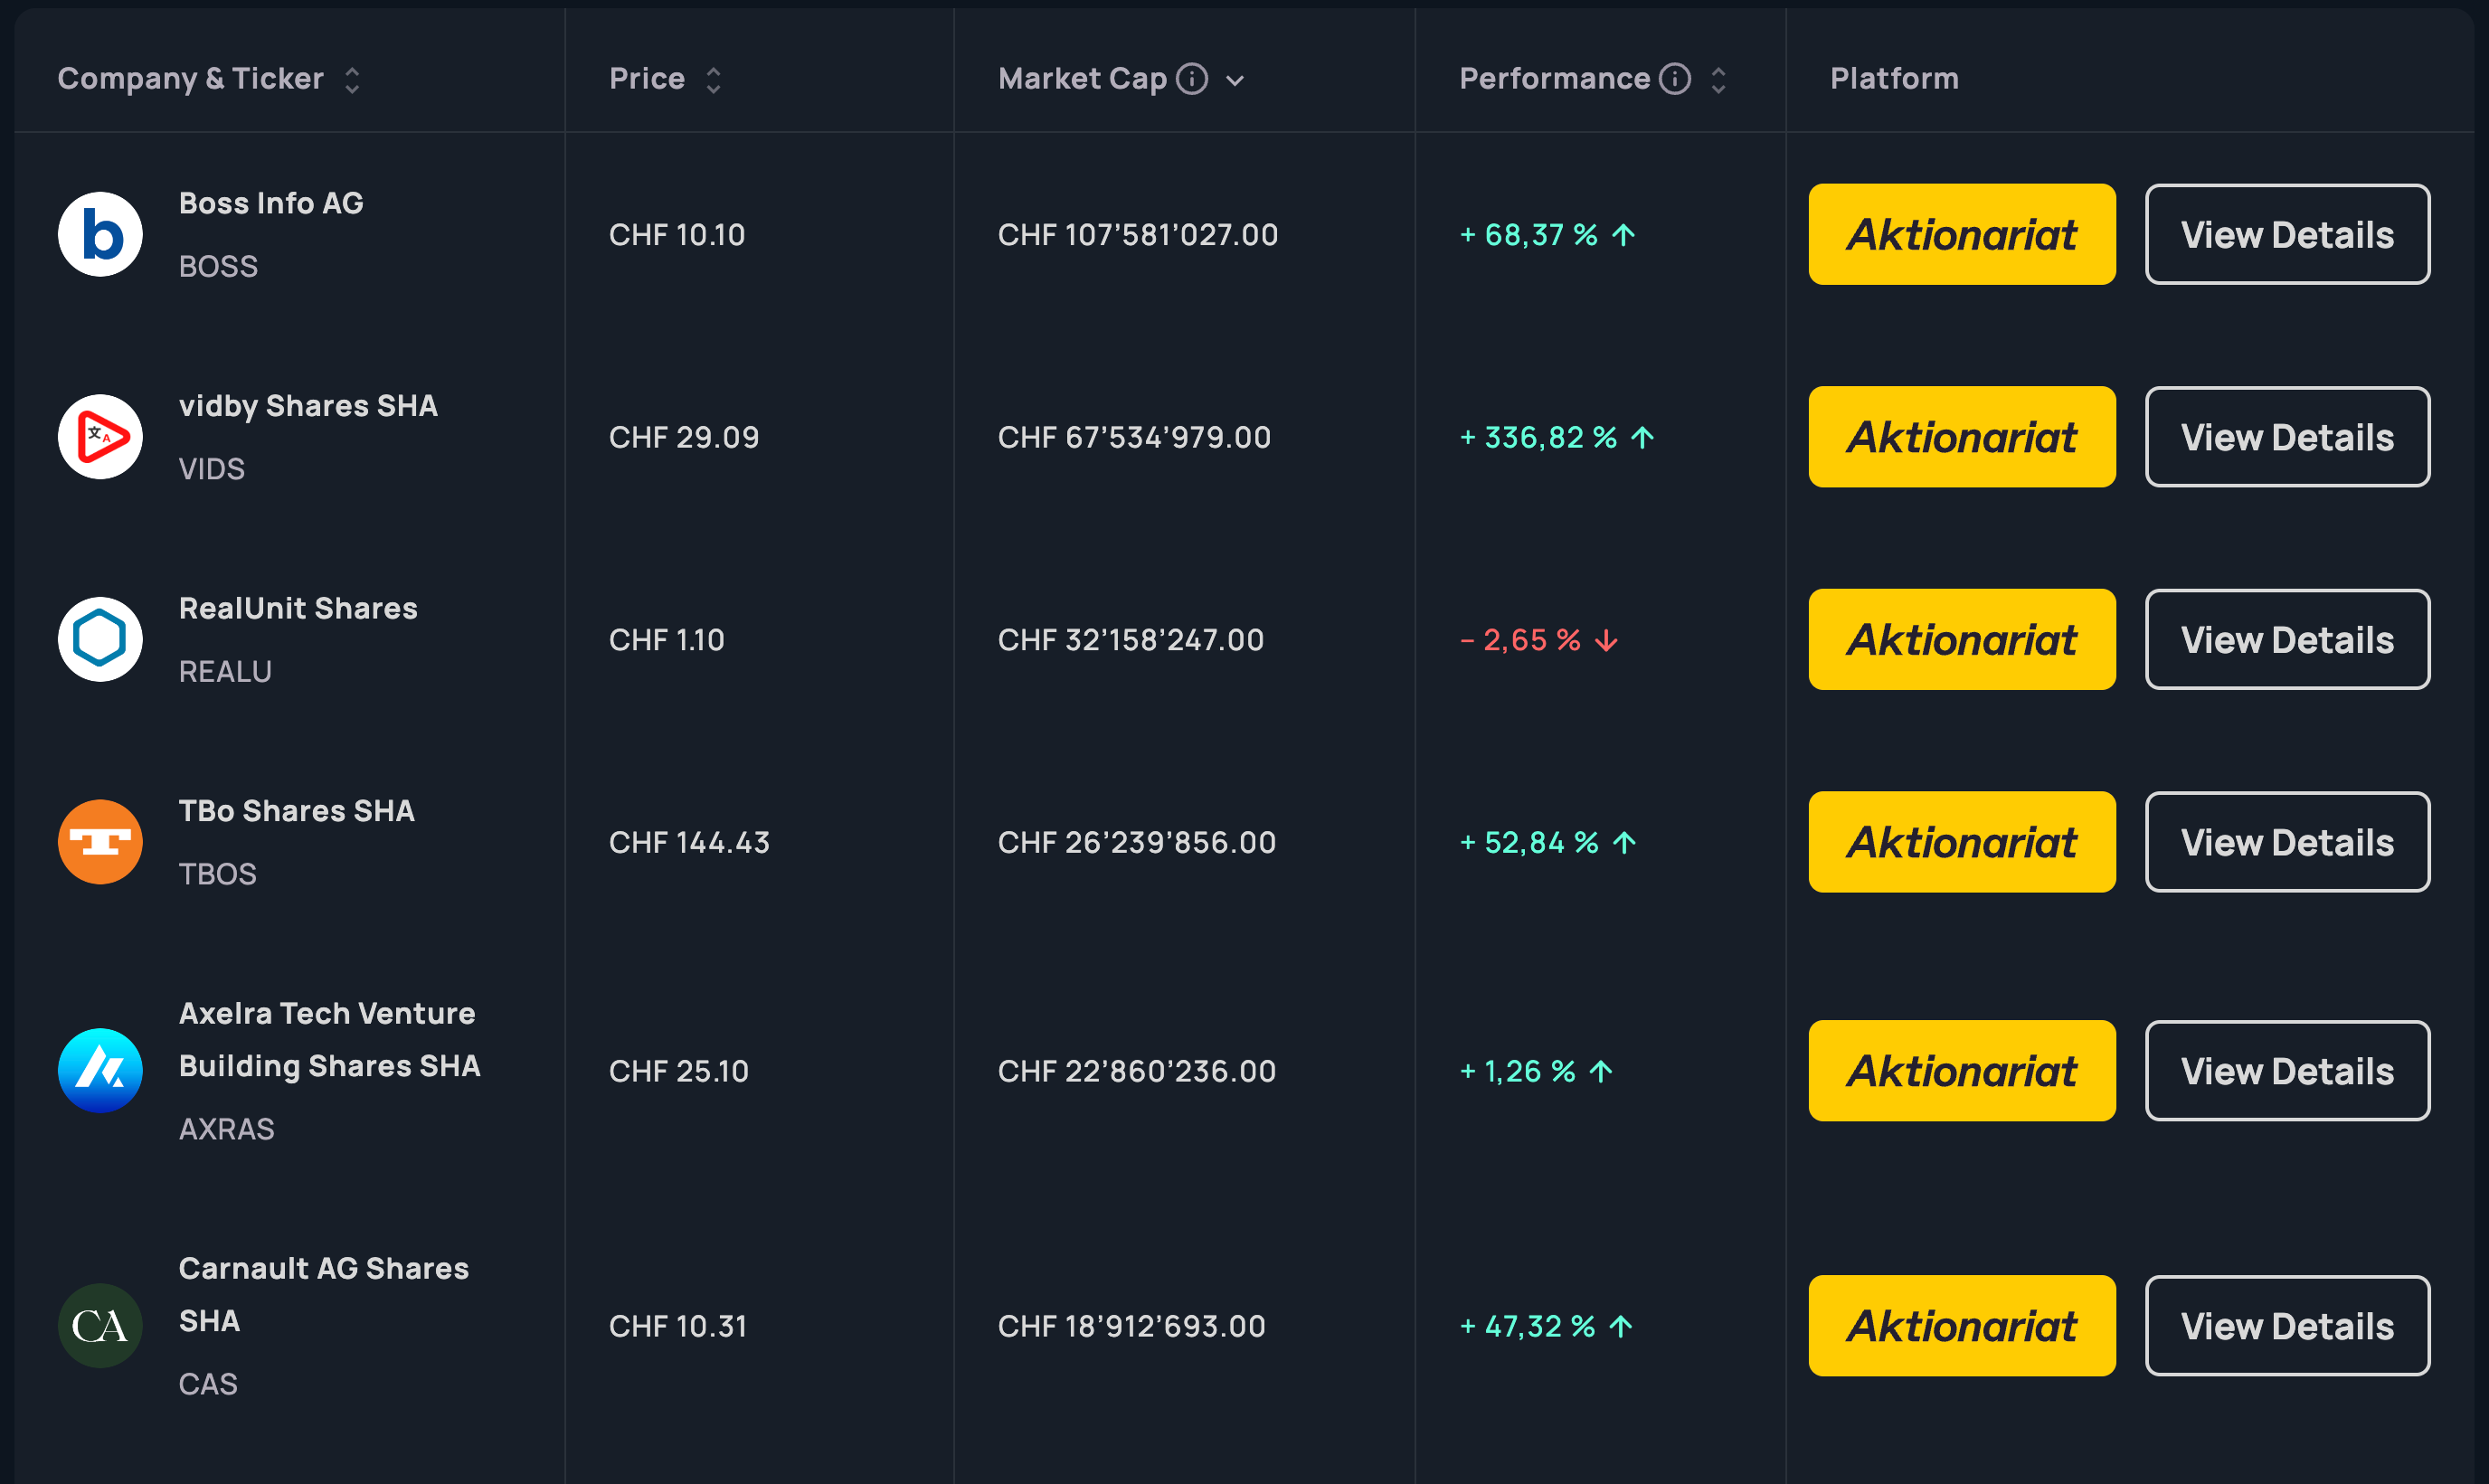Click the Axelra Tech Venture logo icon
The image size is (2489, 1484).
coord(100,1070)
